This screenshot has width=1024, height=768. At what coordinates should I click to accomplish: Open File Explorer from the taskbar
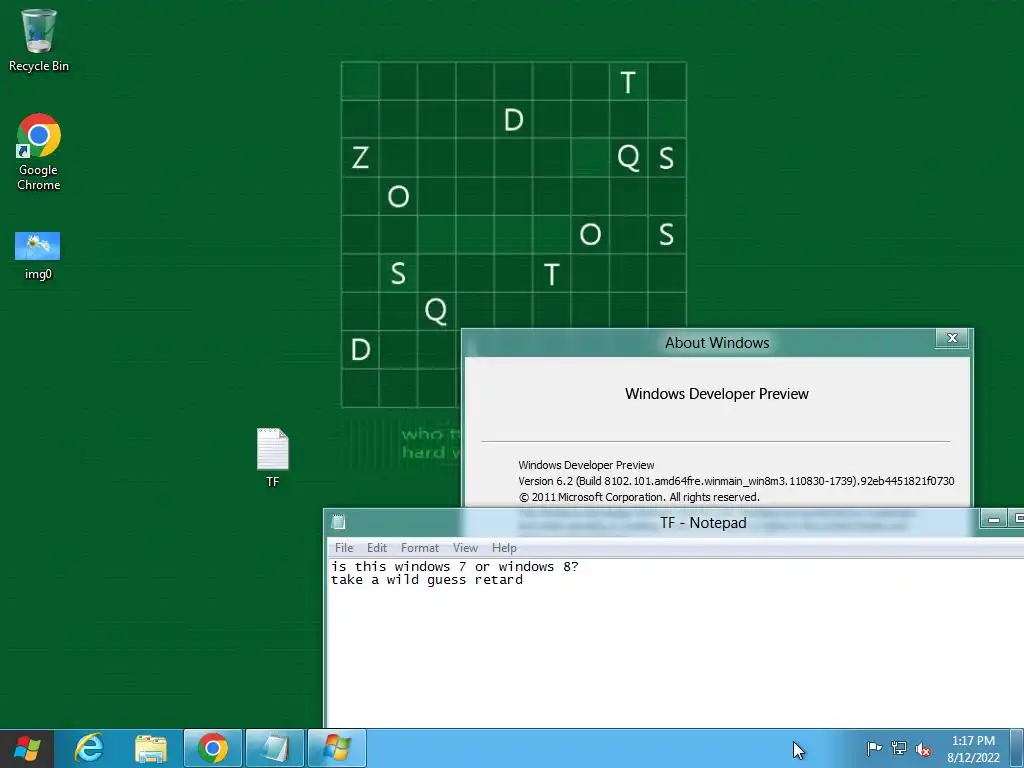click(x=151, y=748)
